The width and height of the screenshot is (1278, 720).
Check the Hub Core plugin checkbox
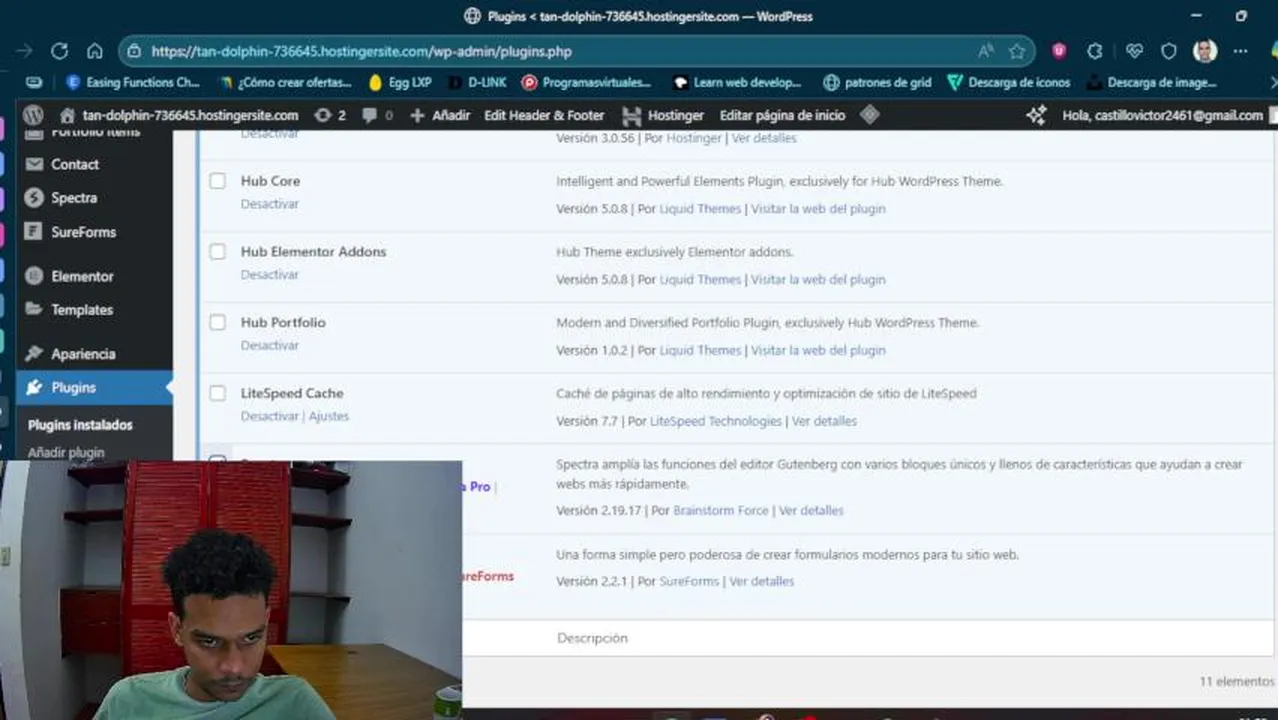(x=217, y=181)
